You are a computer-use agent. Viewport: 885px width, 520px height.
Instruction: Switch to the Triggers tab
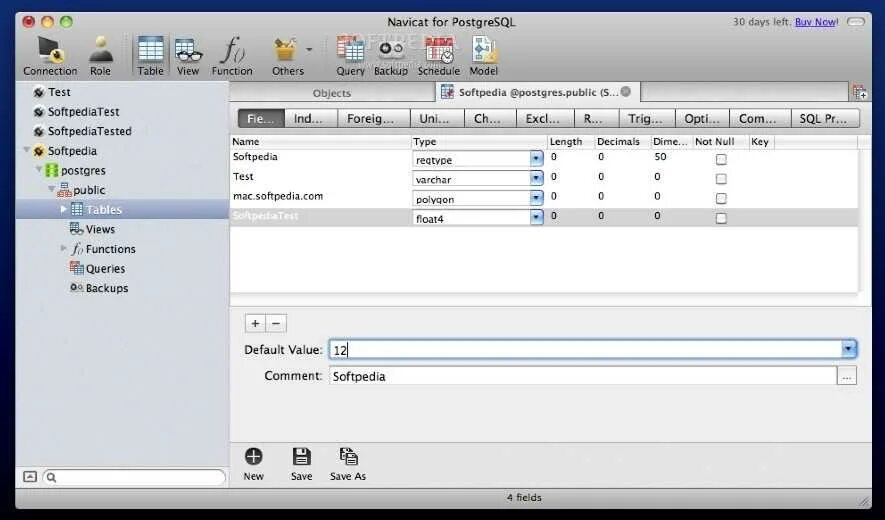(x=646, y=119)
